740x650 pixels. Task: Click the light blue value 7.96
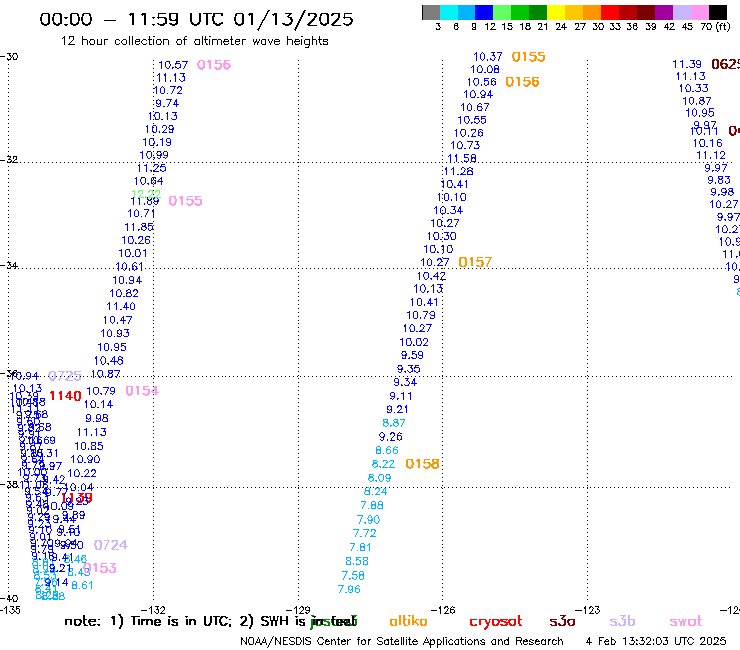349,589
